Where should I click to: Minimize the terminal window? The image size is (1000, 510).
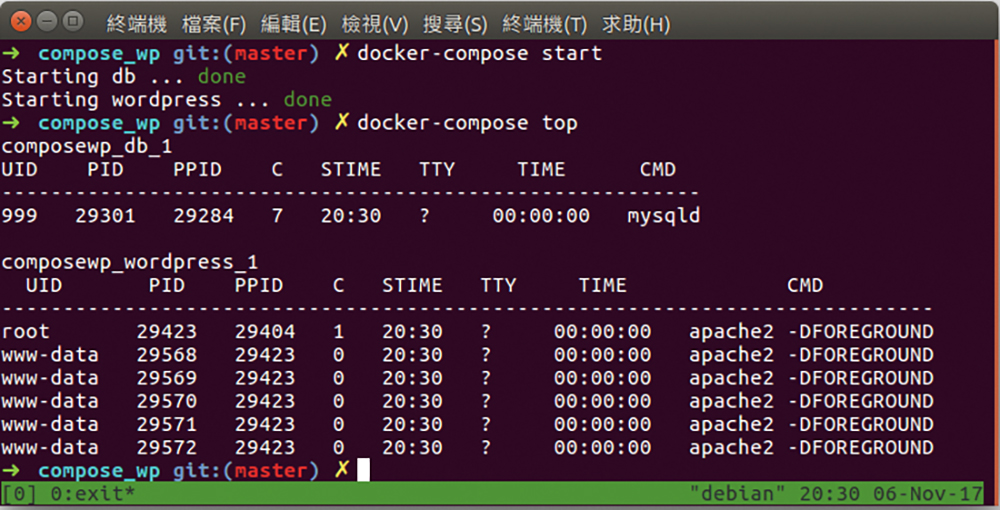(x=47, y=22)
